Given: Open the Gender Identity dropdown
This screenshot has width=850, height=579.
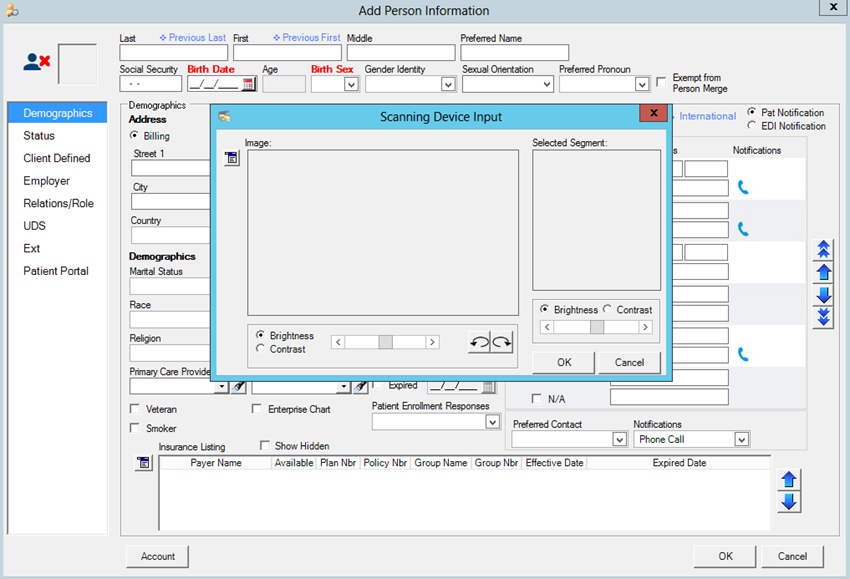Looking at the screenshot, I should [448, 85].
